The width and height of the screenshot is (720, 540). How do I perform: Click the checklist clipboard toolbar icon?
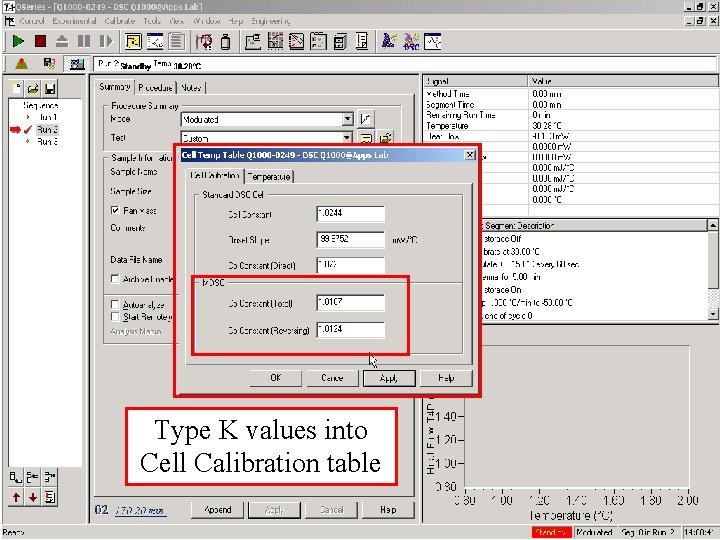318,42
